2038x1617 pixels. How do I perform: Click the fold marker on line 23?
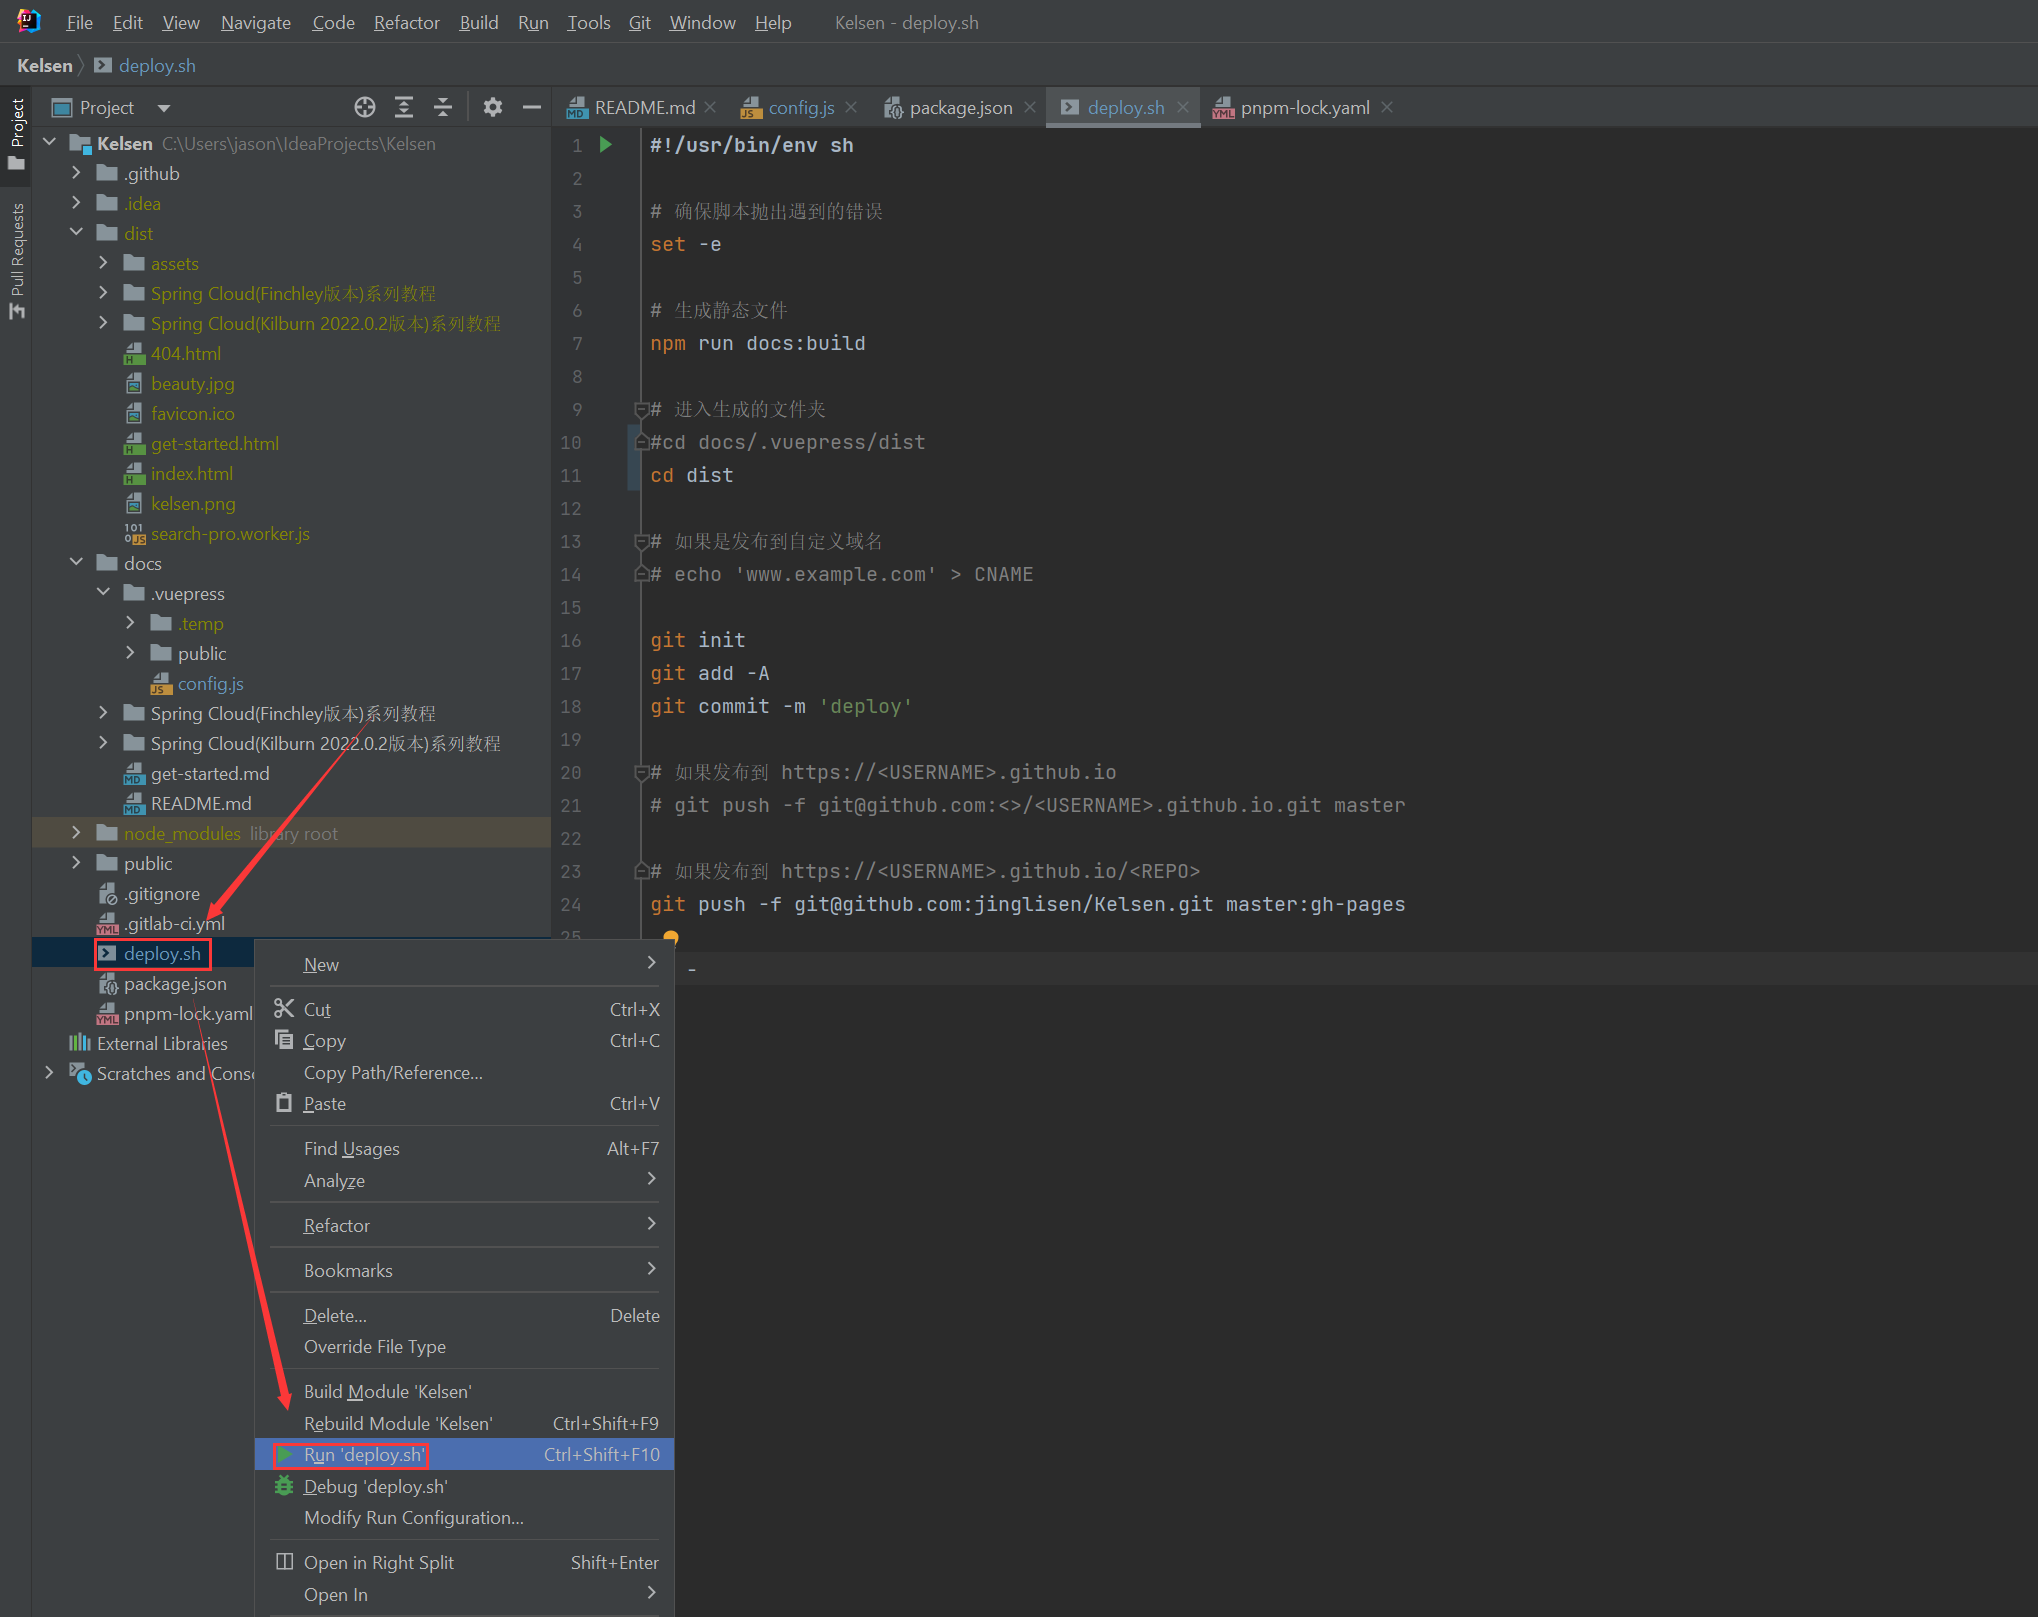tap(641, 871)
